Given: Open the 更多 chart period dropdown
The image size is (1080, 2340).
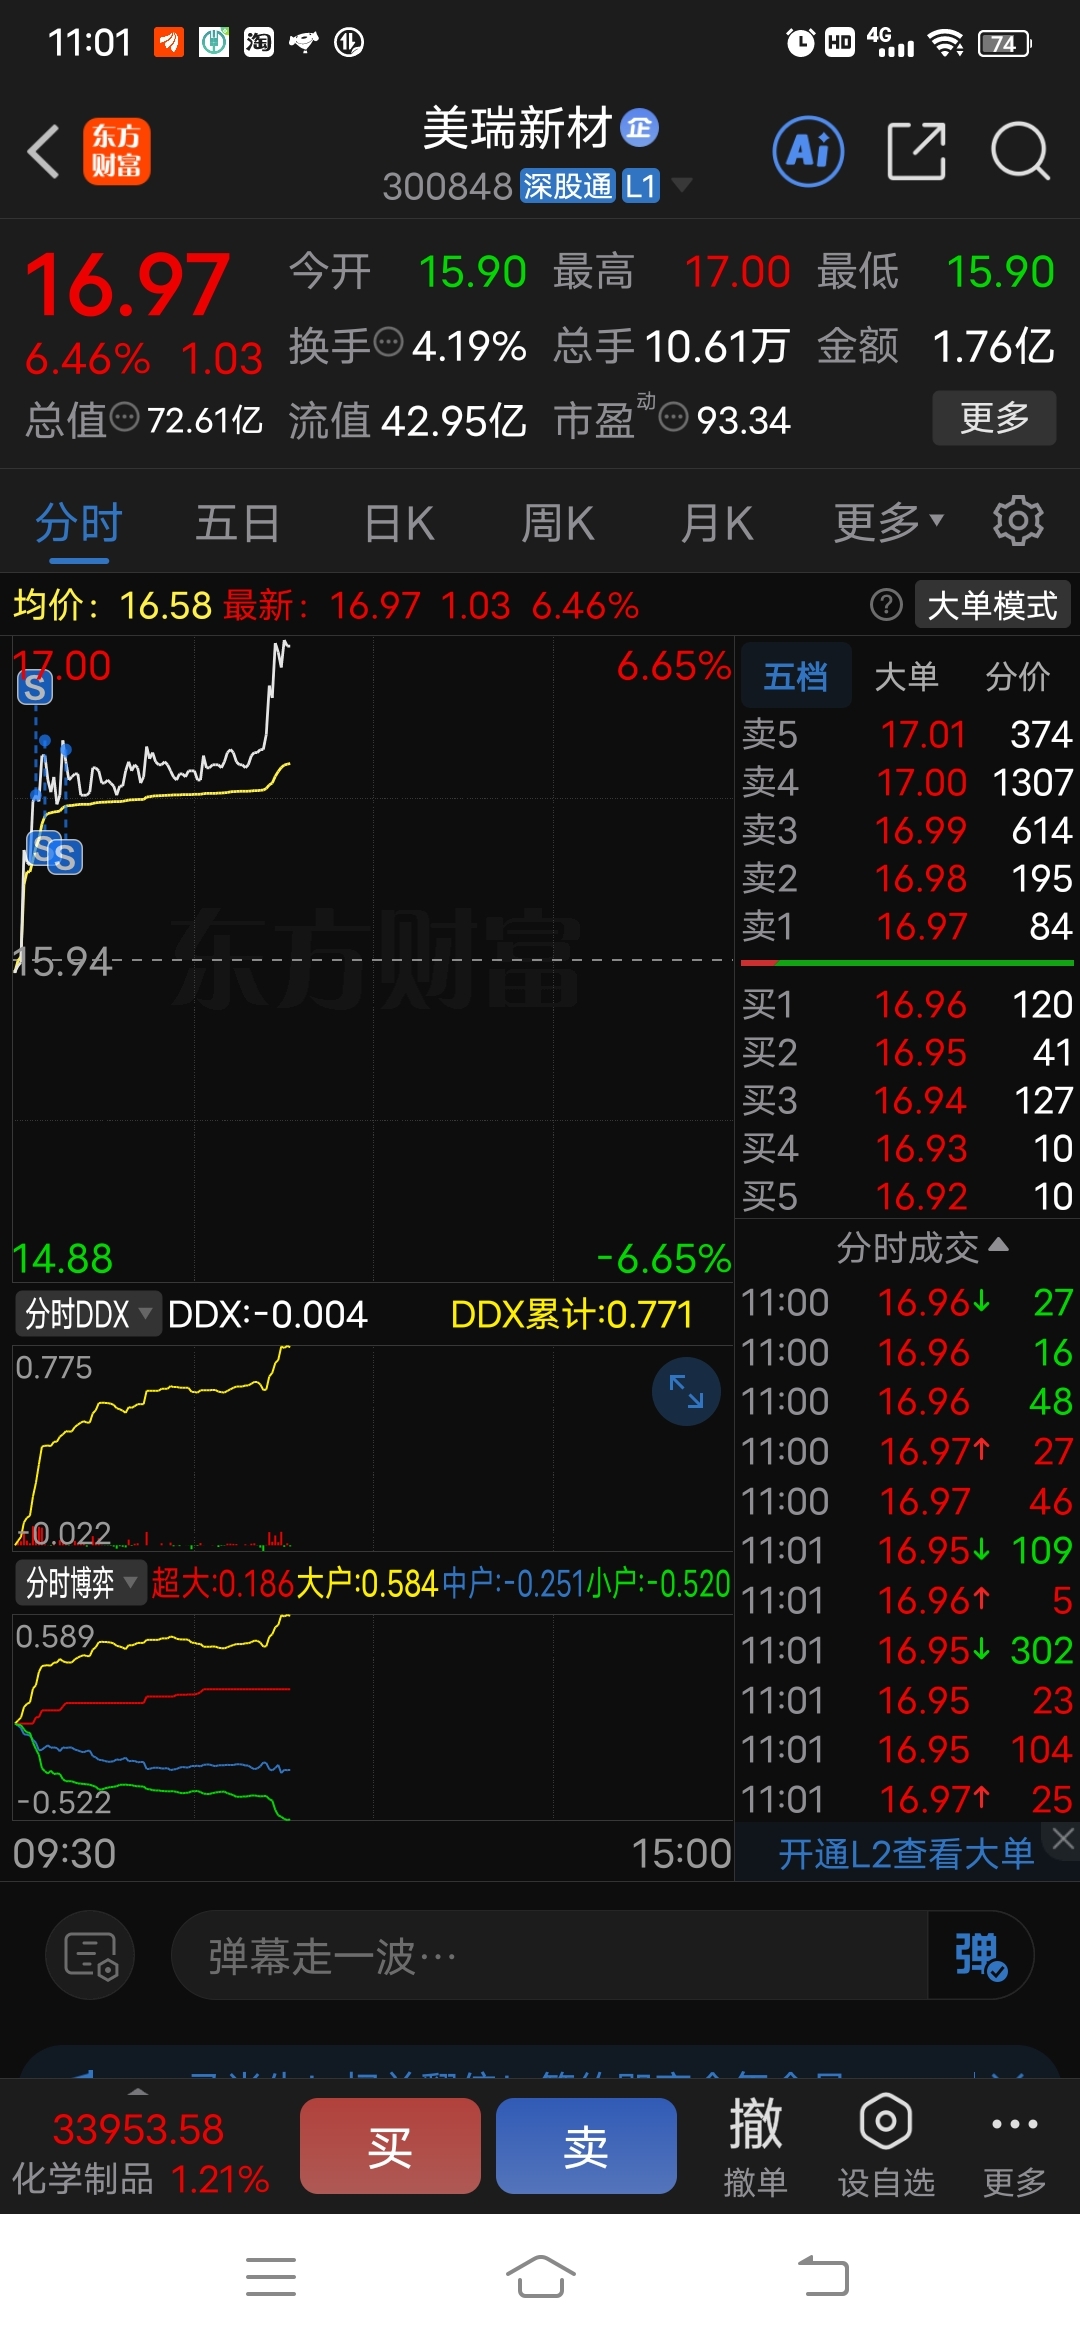Looking at the screenshot, I should pyautogui.click(x=889, y=522).
